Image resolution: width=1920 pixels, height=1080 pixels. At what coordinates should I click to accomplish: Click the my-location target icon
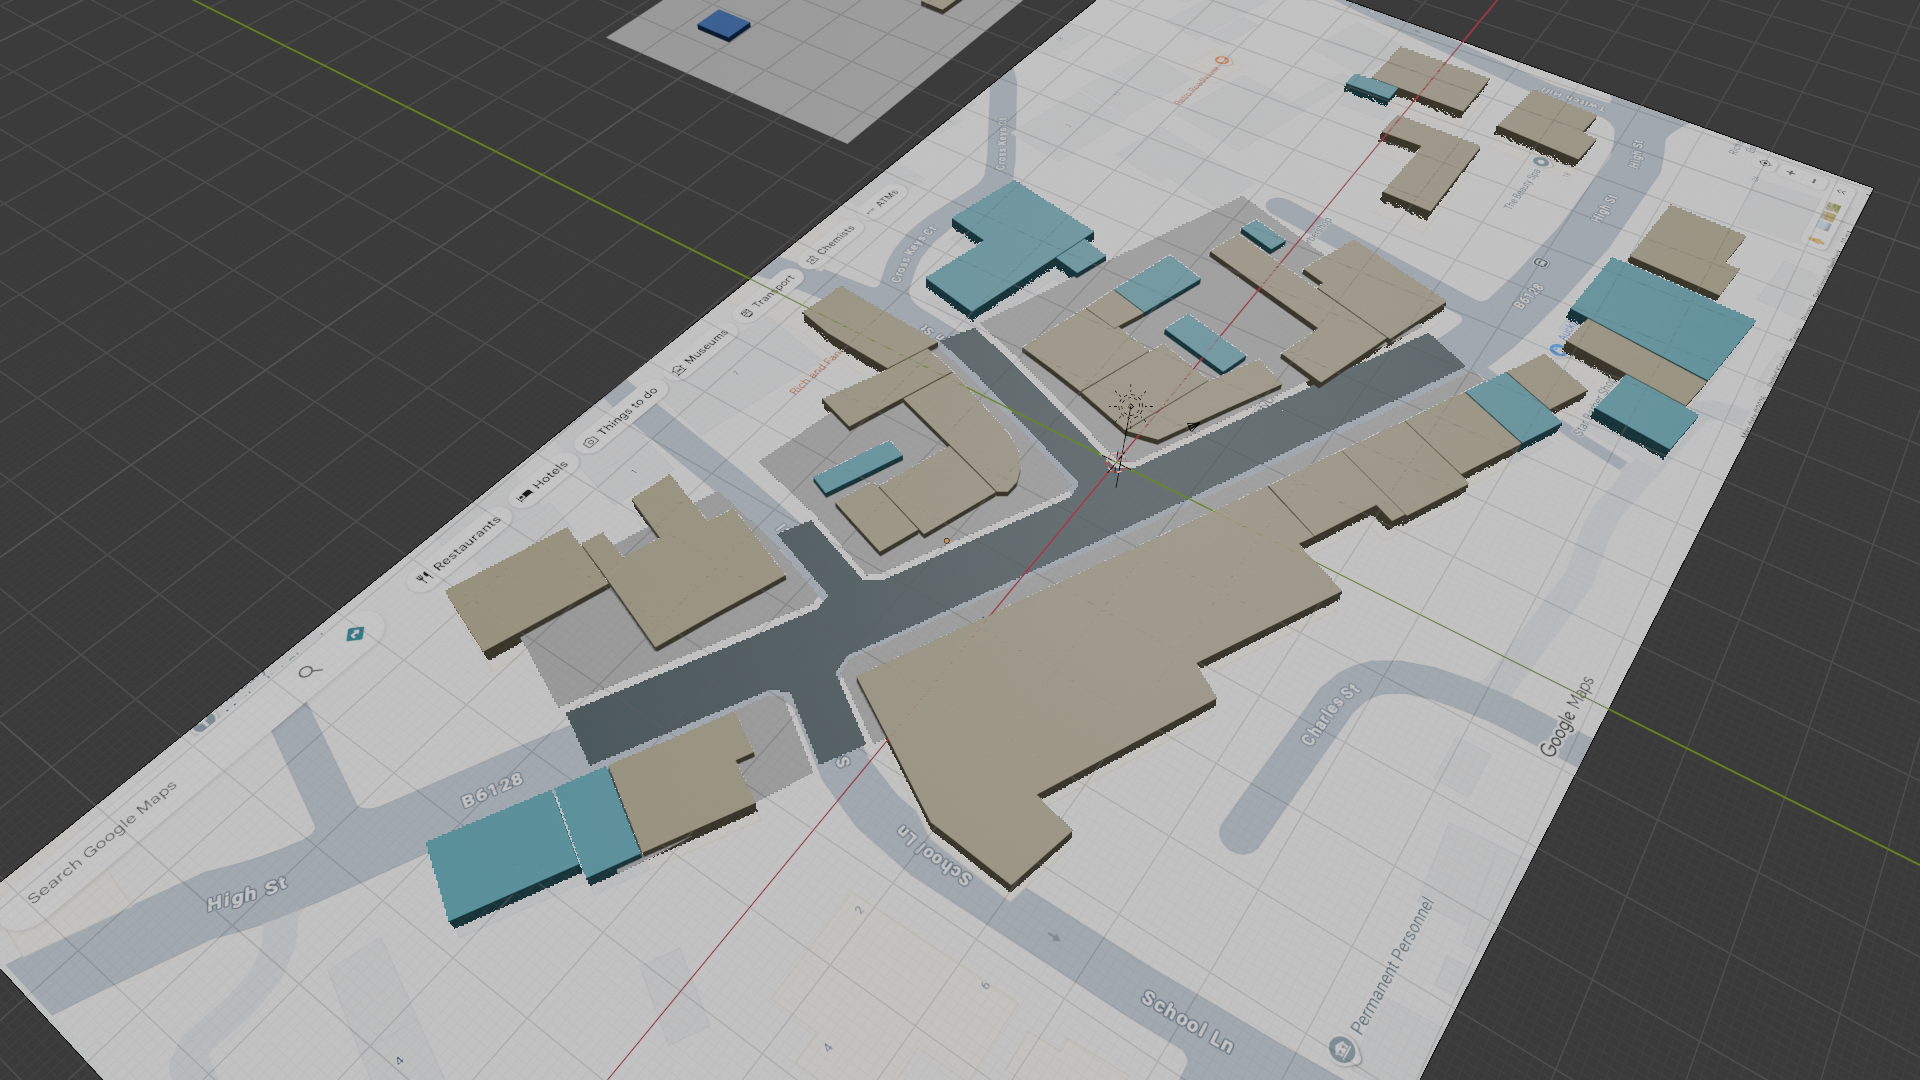click(1765, 163)
